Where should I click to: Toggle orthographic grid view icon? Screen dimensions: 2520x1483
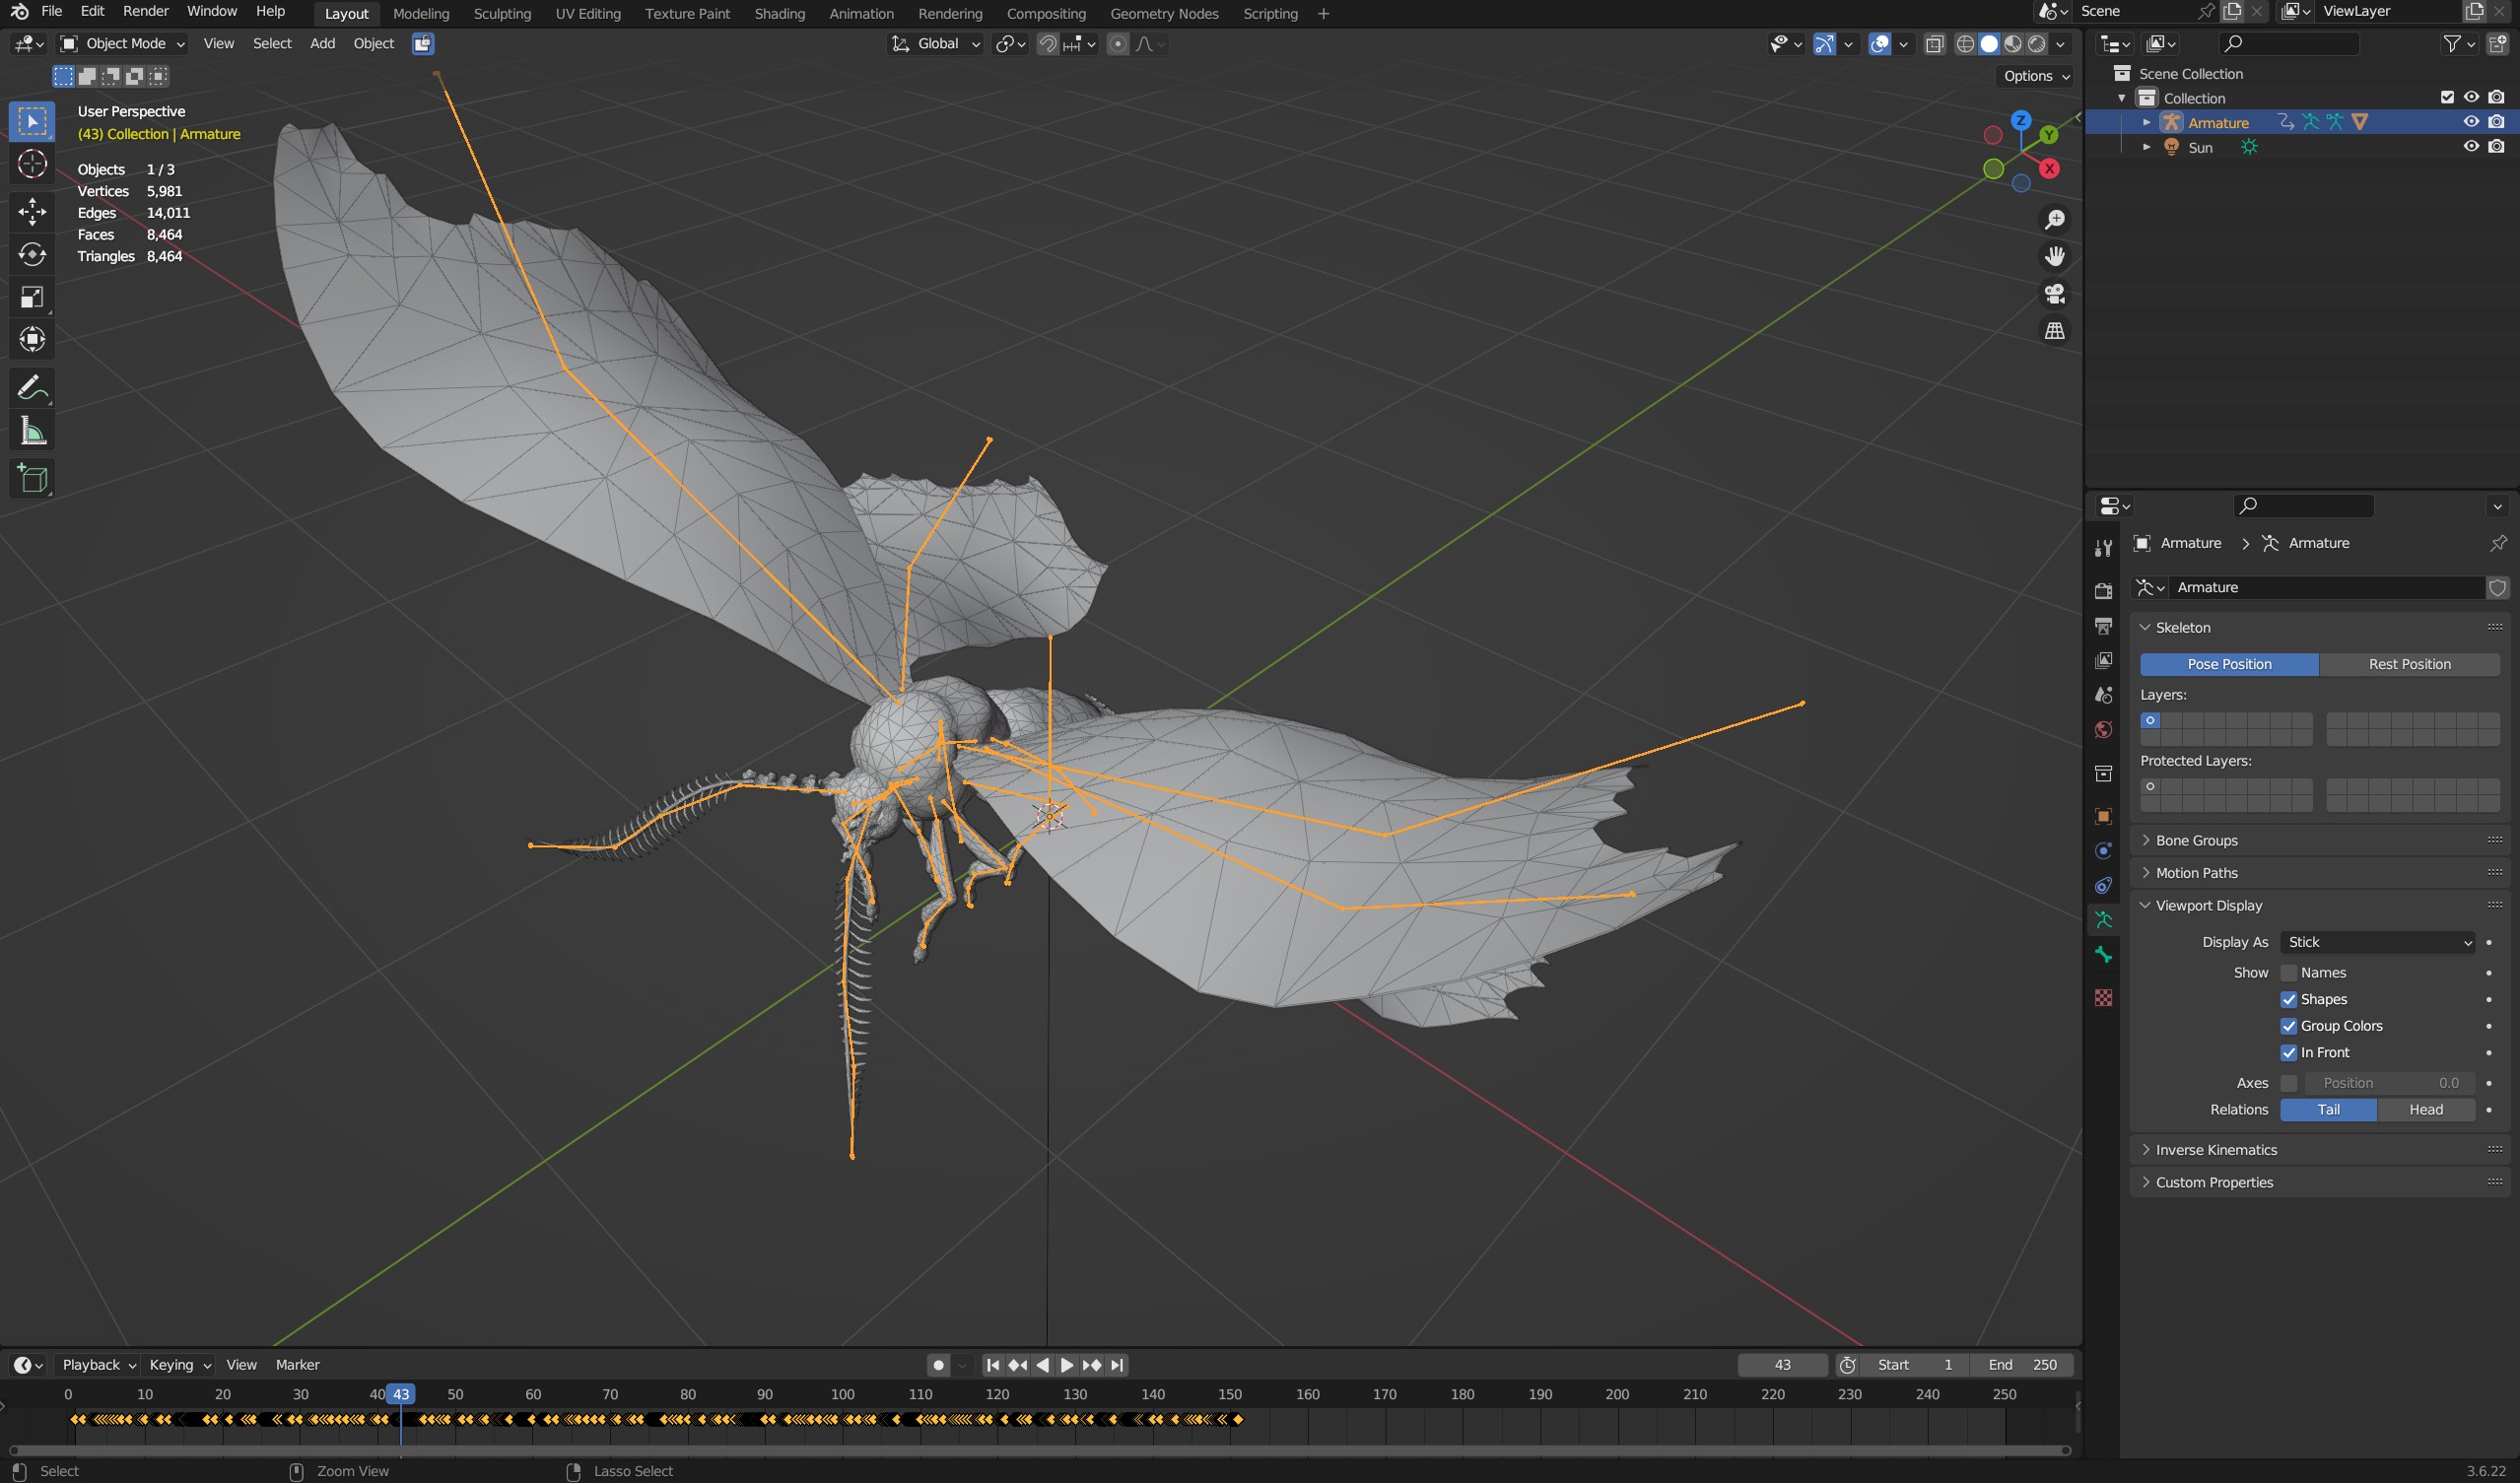tap(2054, 330)
